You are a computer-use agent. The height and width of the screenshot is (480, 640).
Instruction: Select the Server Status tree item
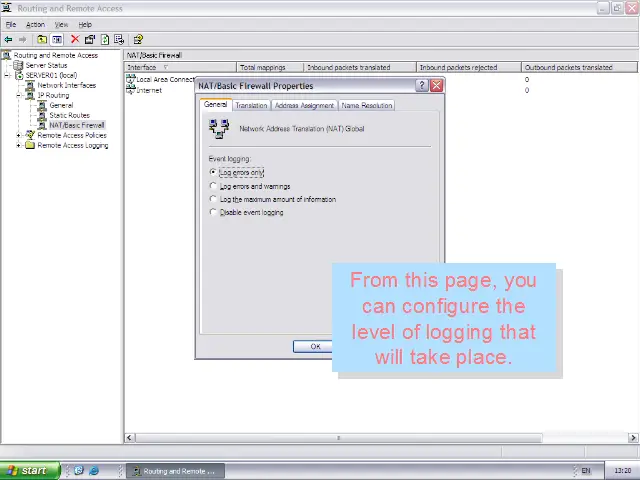click(46, 65)
